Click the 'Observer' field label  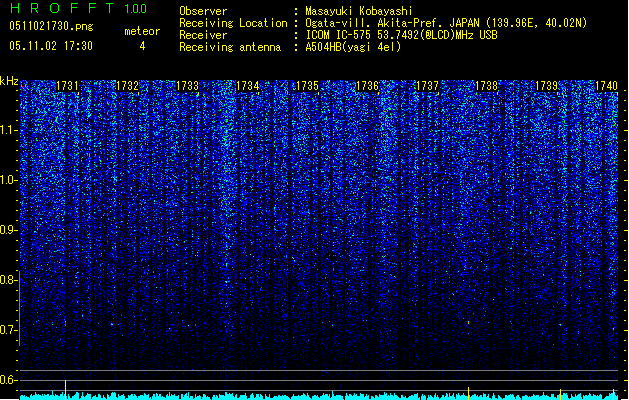(203, 11)
